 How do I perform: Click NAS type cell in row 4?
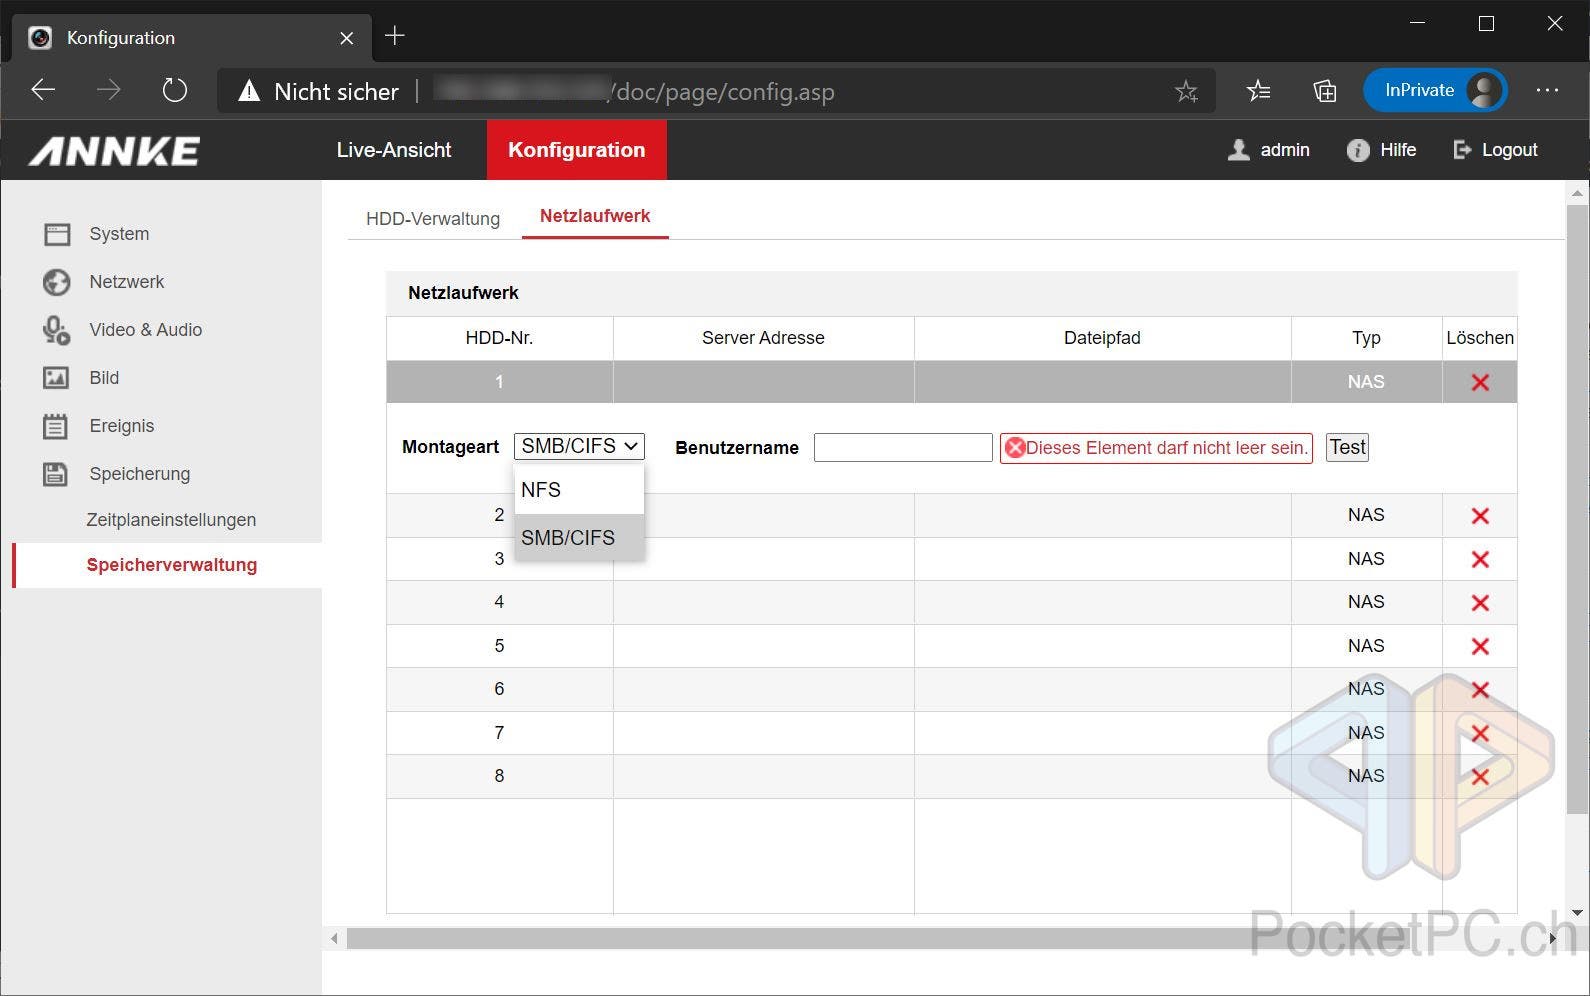point(1366,602)
